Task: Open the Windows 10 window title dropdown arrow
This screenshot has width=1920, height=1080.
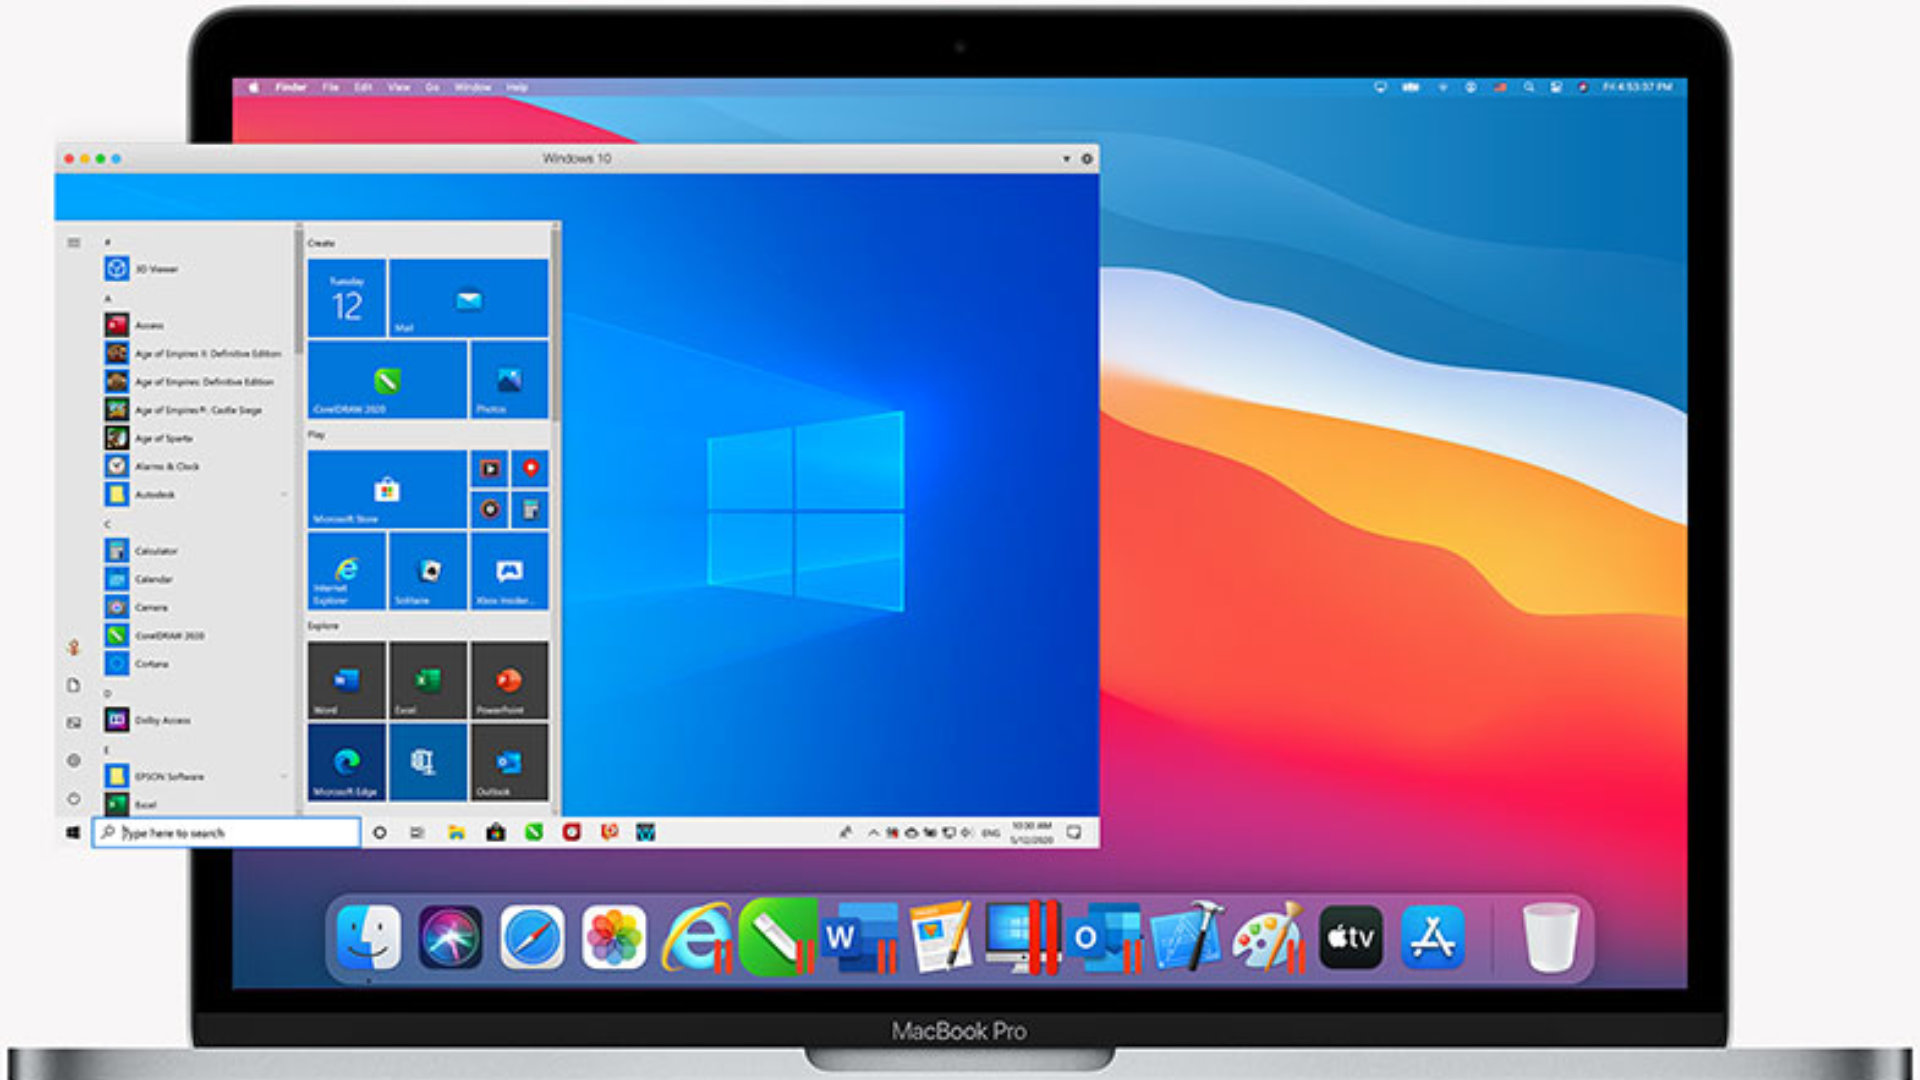Action: 1066,159
